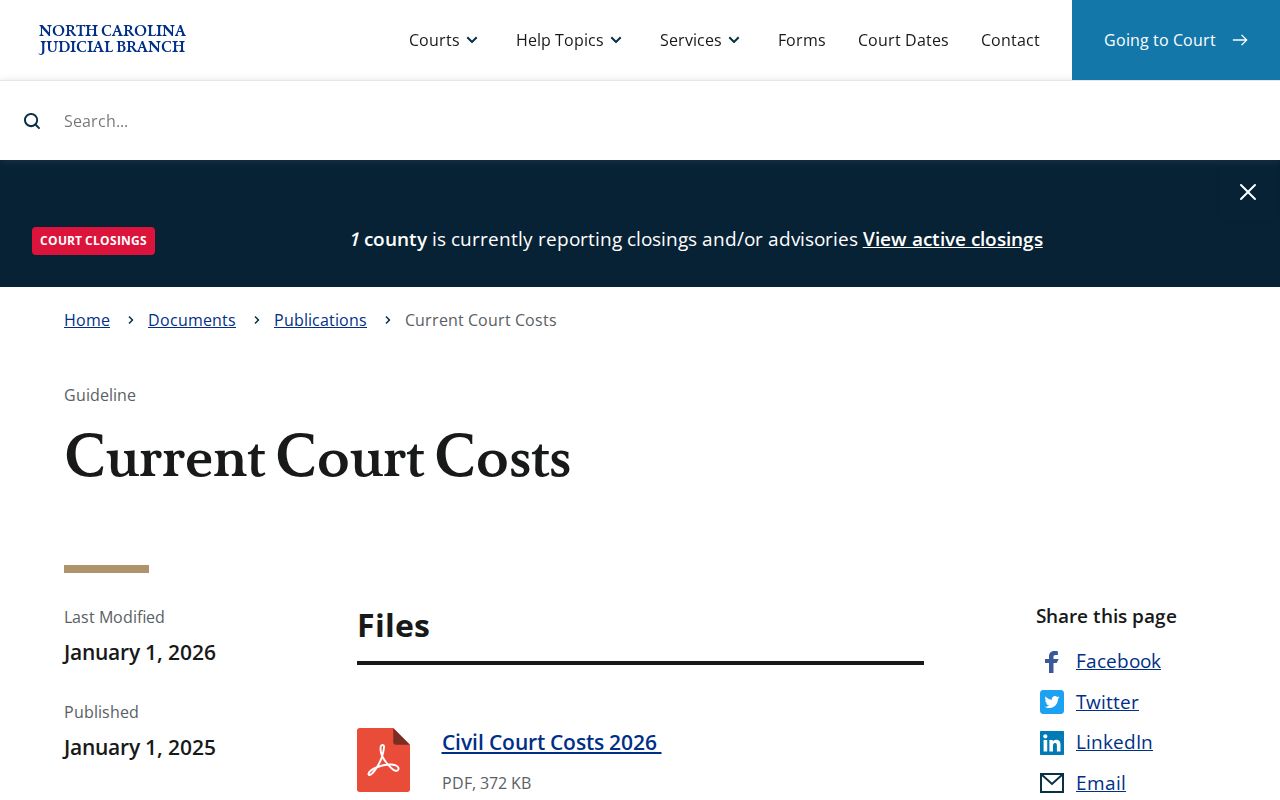Click the LinkedIn text link
Viewport: 1280px width, 800px height.
pyautogui.click(x=1114, y=742)
